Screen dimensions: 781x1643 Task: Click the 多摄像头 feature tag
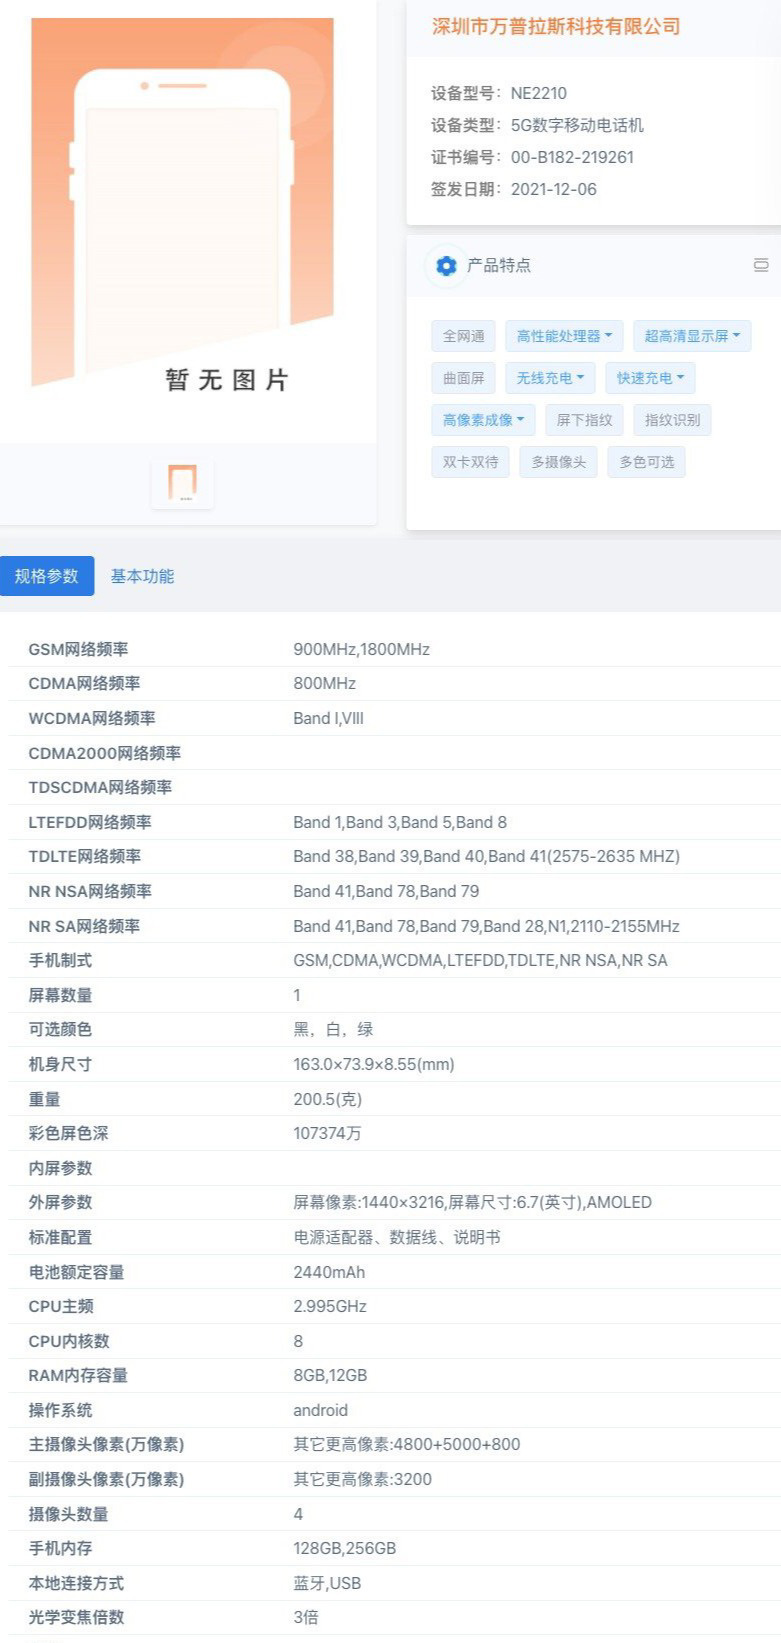pyautogui.click(x=558, y=462)
